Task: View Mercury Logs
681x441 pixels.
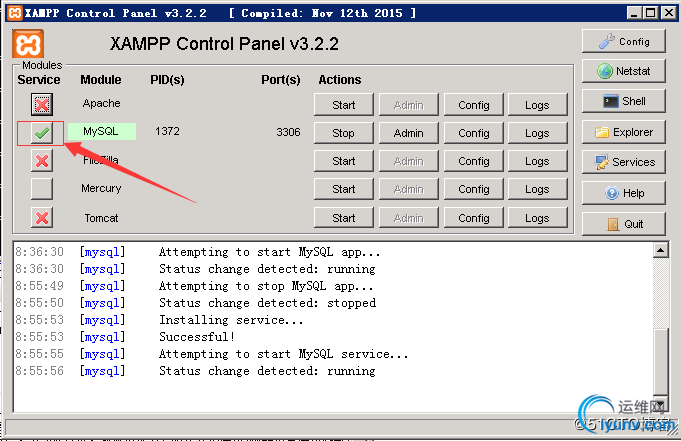Action: tap(538, 189)
